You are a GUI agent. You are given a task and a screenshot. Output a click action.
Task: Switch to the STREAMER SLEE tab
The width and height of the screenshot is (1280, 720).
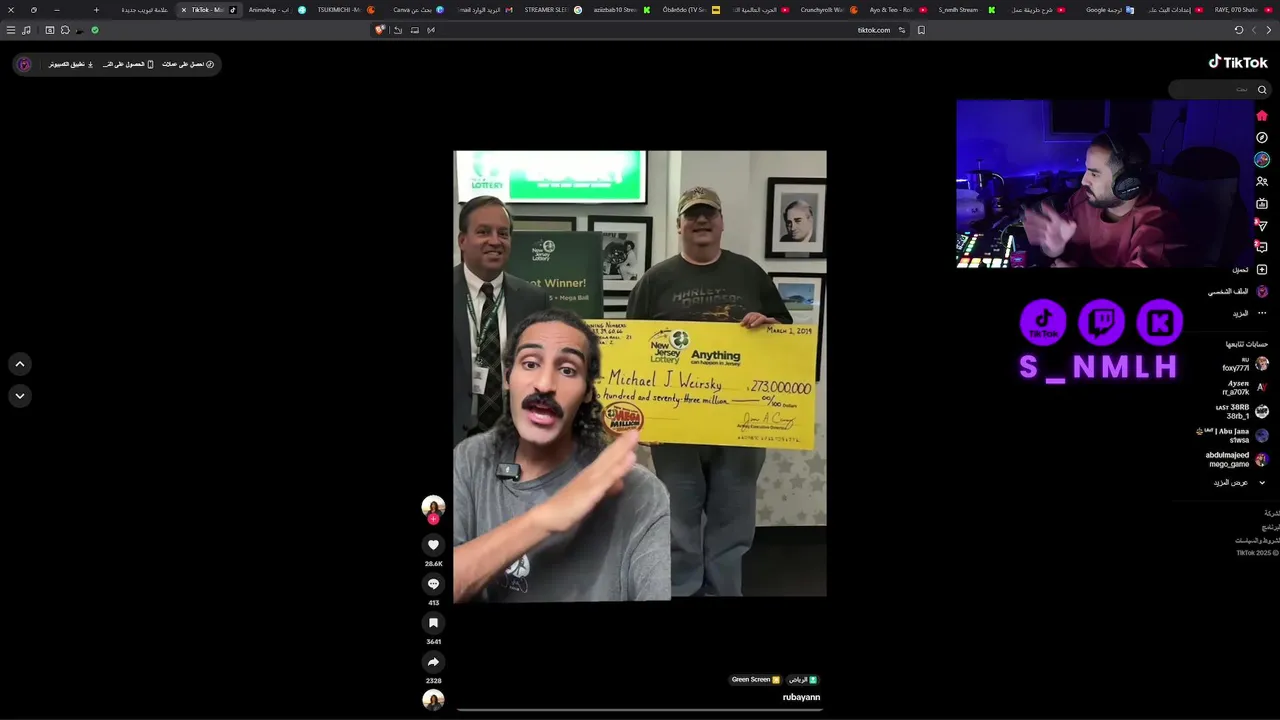click(552, 10)
